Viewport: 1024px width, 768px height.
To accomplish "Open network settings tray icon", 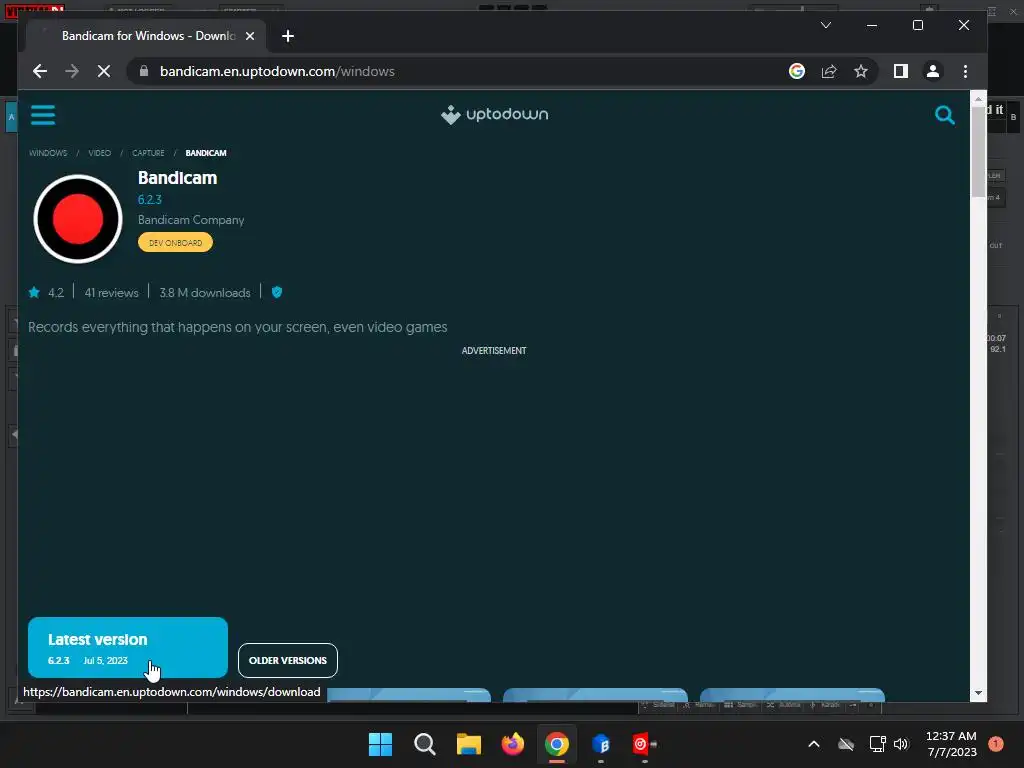I will [x=877, y=744].
